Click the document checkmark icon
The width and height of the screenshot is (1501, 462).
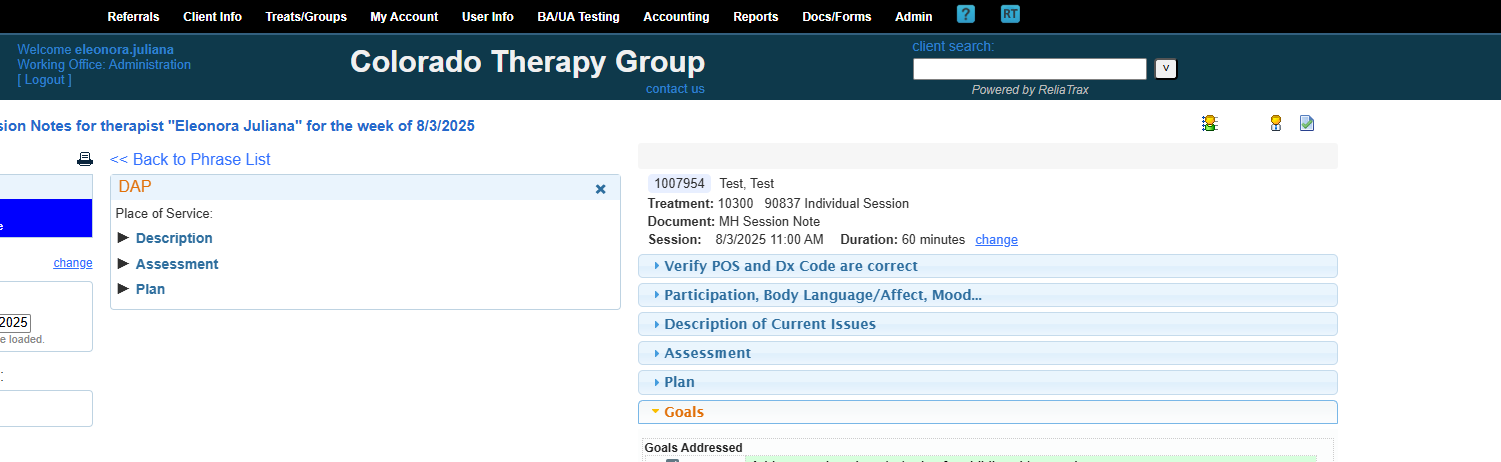point(1306,123)
